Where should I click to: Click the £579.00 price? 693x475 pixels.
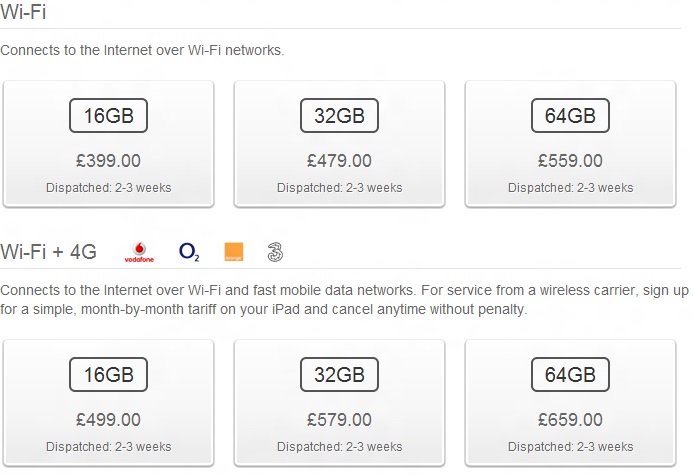point(339,419)
